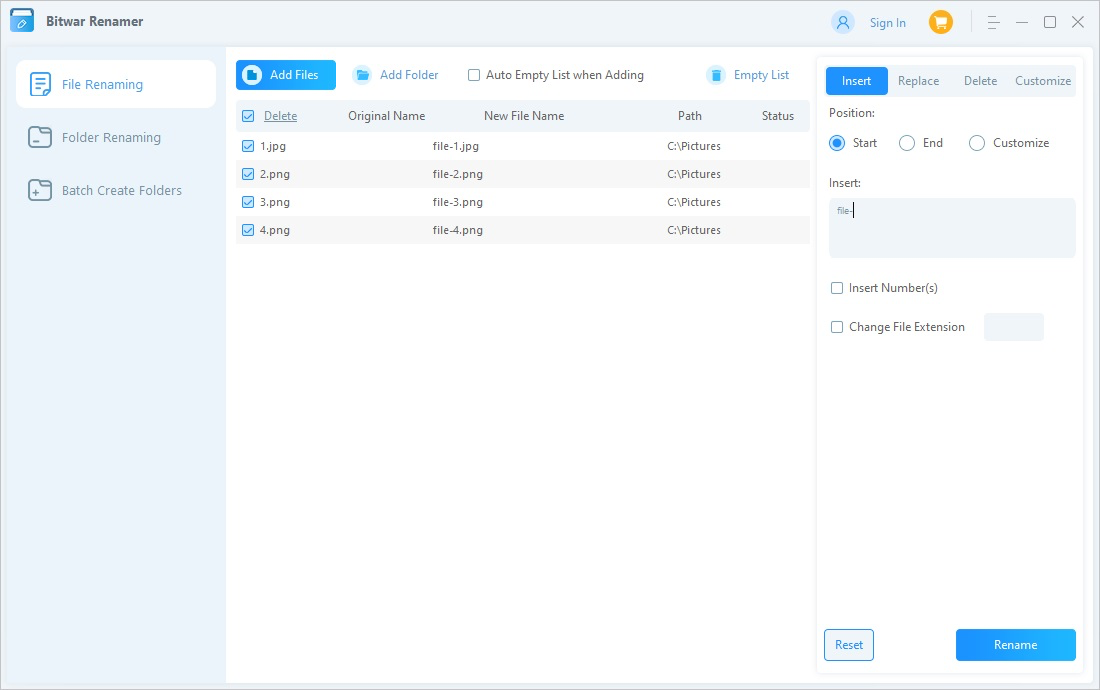Open the hamburger menu icon in title bar
Viewport: 1100px width, 690px height.
[993, 22]
